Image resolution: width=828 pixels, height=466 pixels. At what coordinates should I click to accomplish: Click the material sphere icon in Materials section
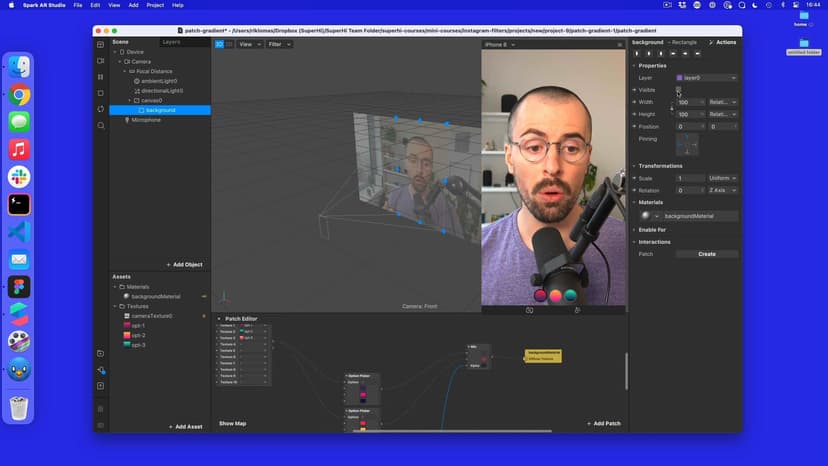(645, 216)
